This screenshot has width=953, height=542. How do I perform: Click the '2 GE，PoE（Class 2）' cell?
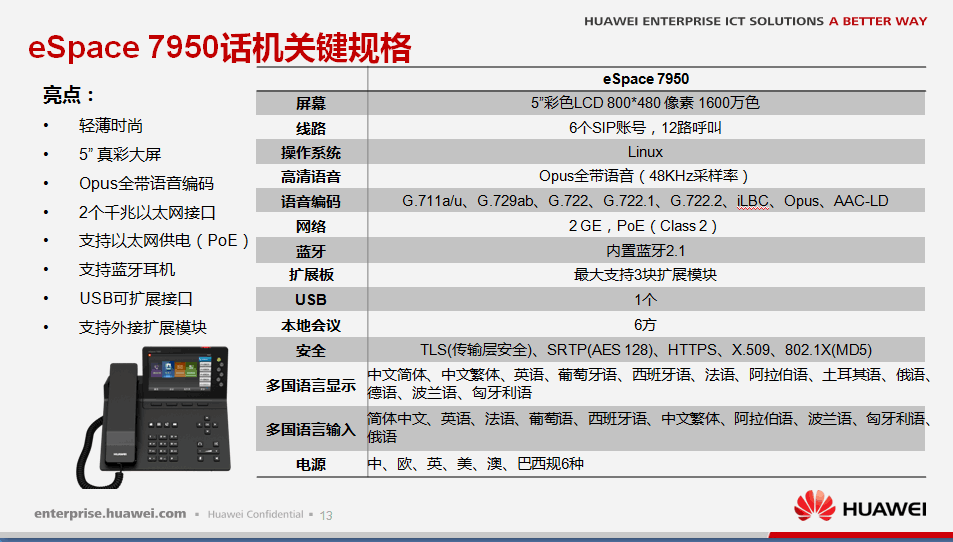pos(645,226)
